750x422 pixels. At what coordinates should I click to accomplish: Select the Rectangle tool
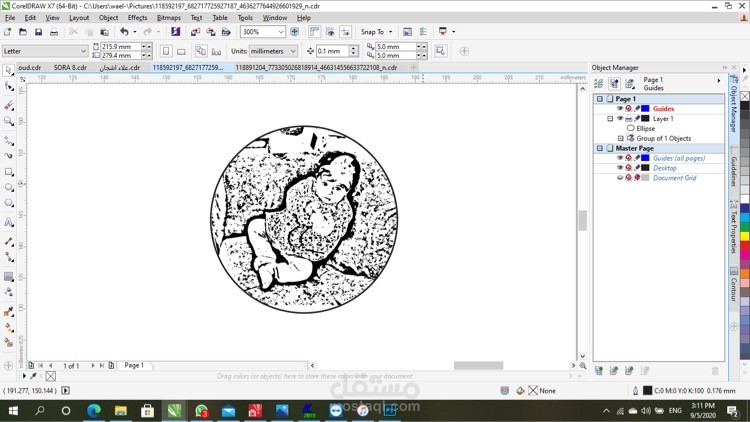(9, 171)
